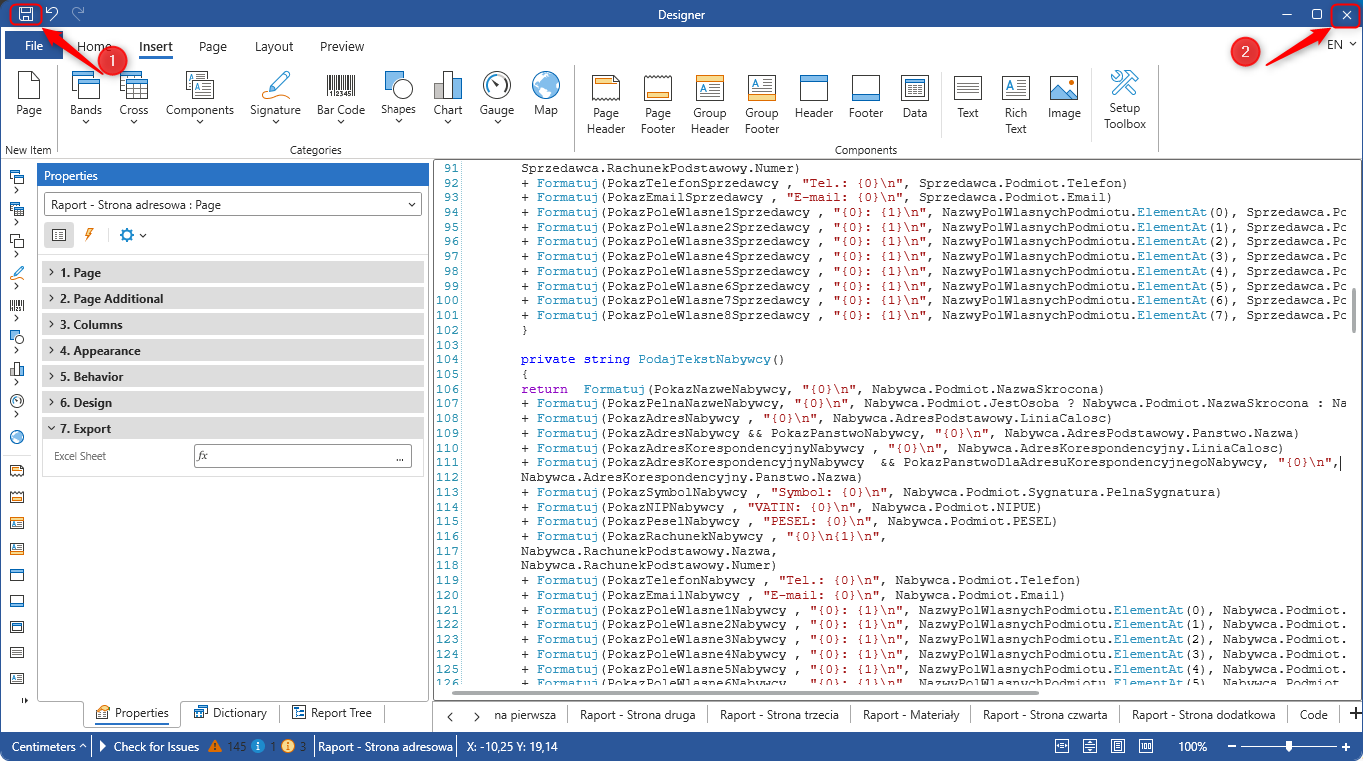Switch to the Layout ribbon tab
Viewport: 1363px width, 761px height.
(x=274, y=47)
